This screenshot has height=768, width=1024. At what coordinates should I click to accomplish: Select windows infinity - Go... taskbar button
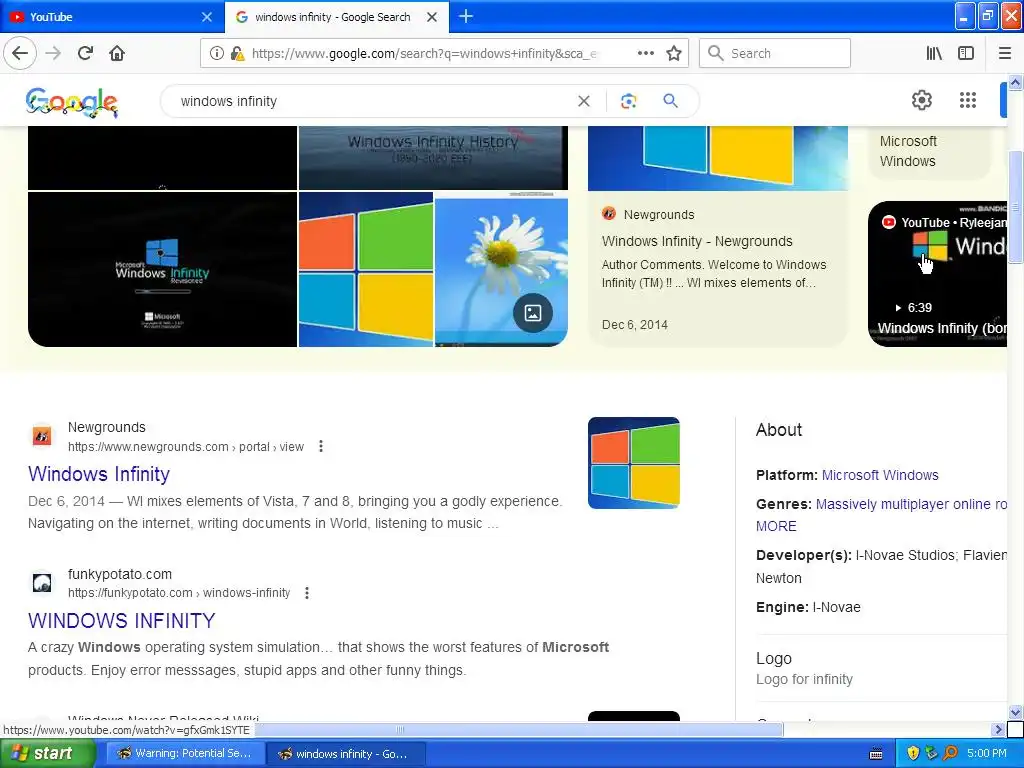coord(346,754)
